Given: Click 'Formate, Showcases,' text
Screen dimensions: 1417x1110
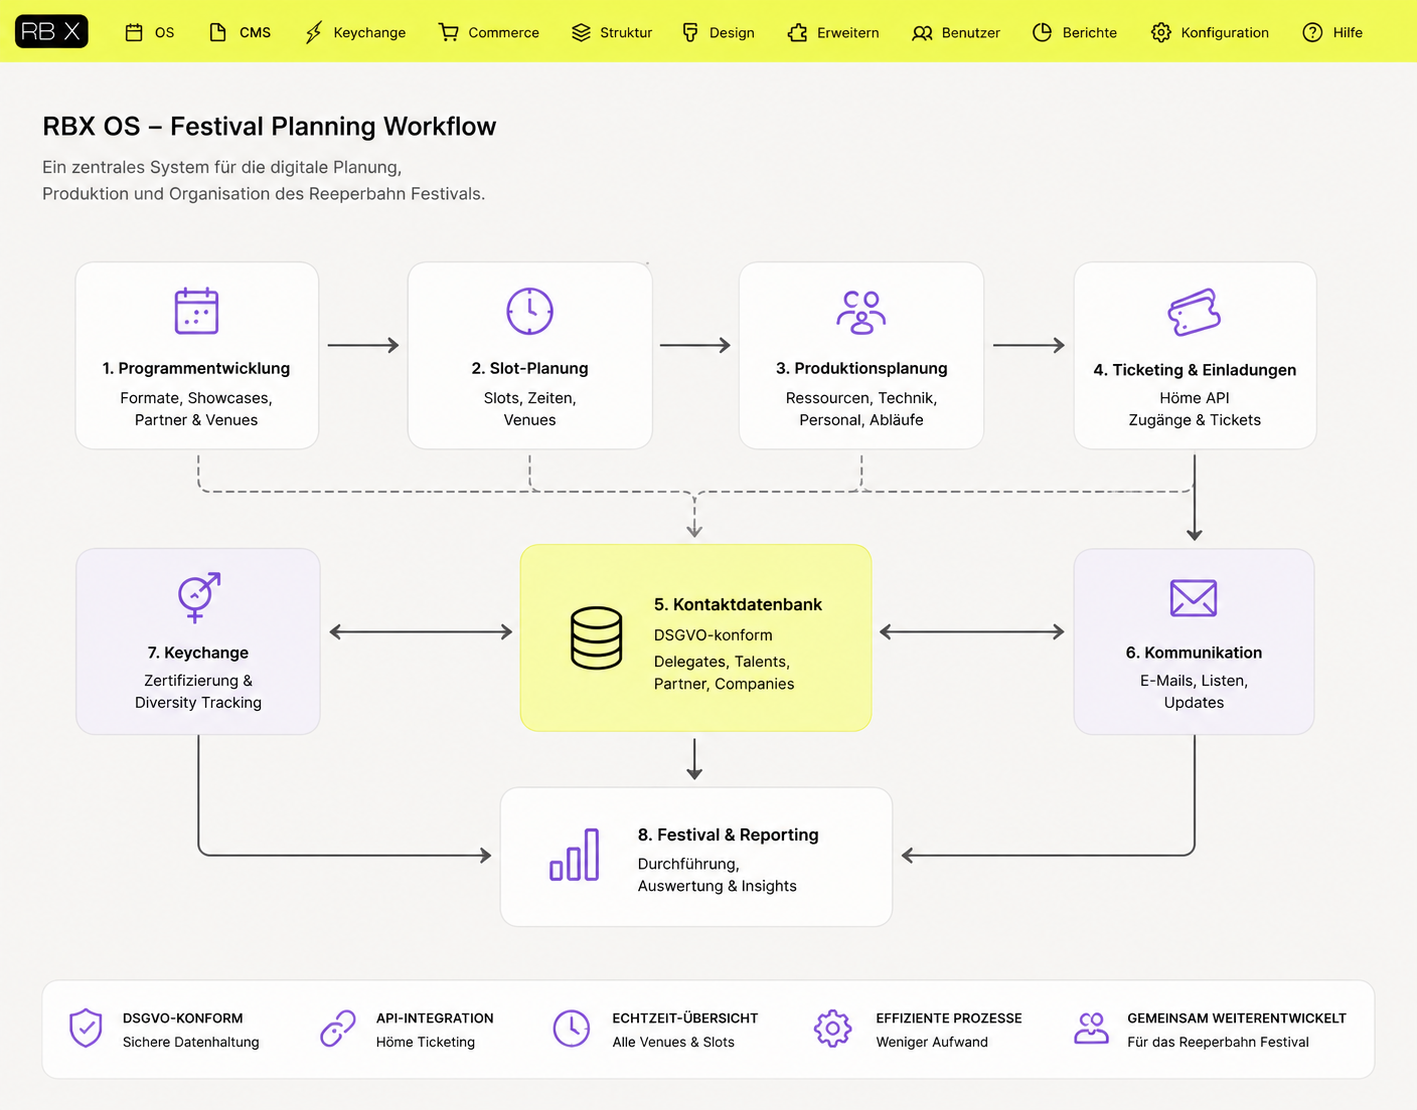Looking at the screenshot, I should 196,398.
